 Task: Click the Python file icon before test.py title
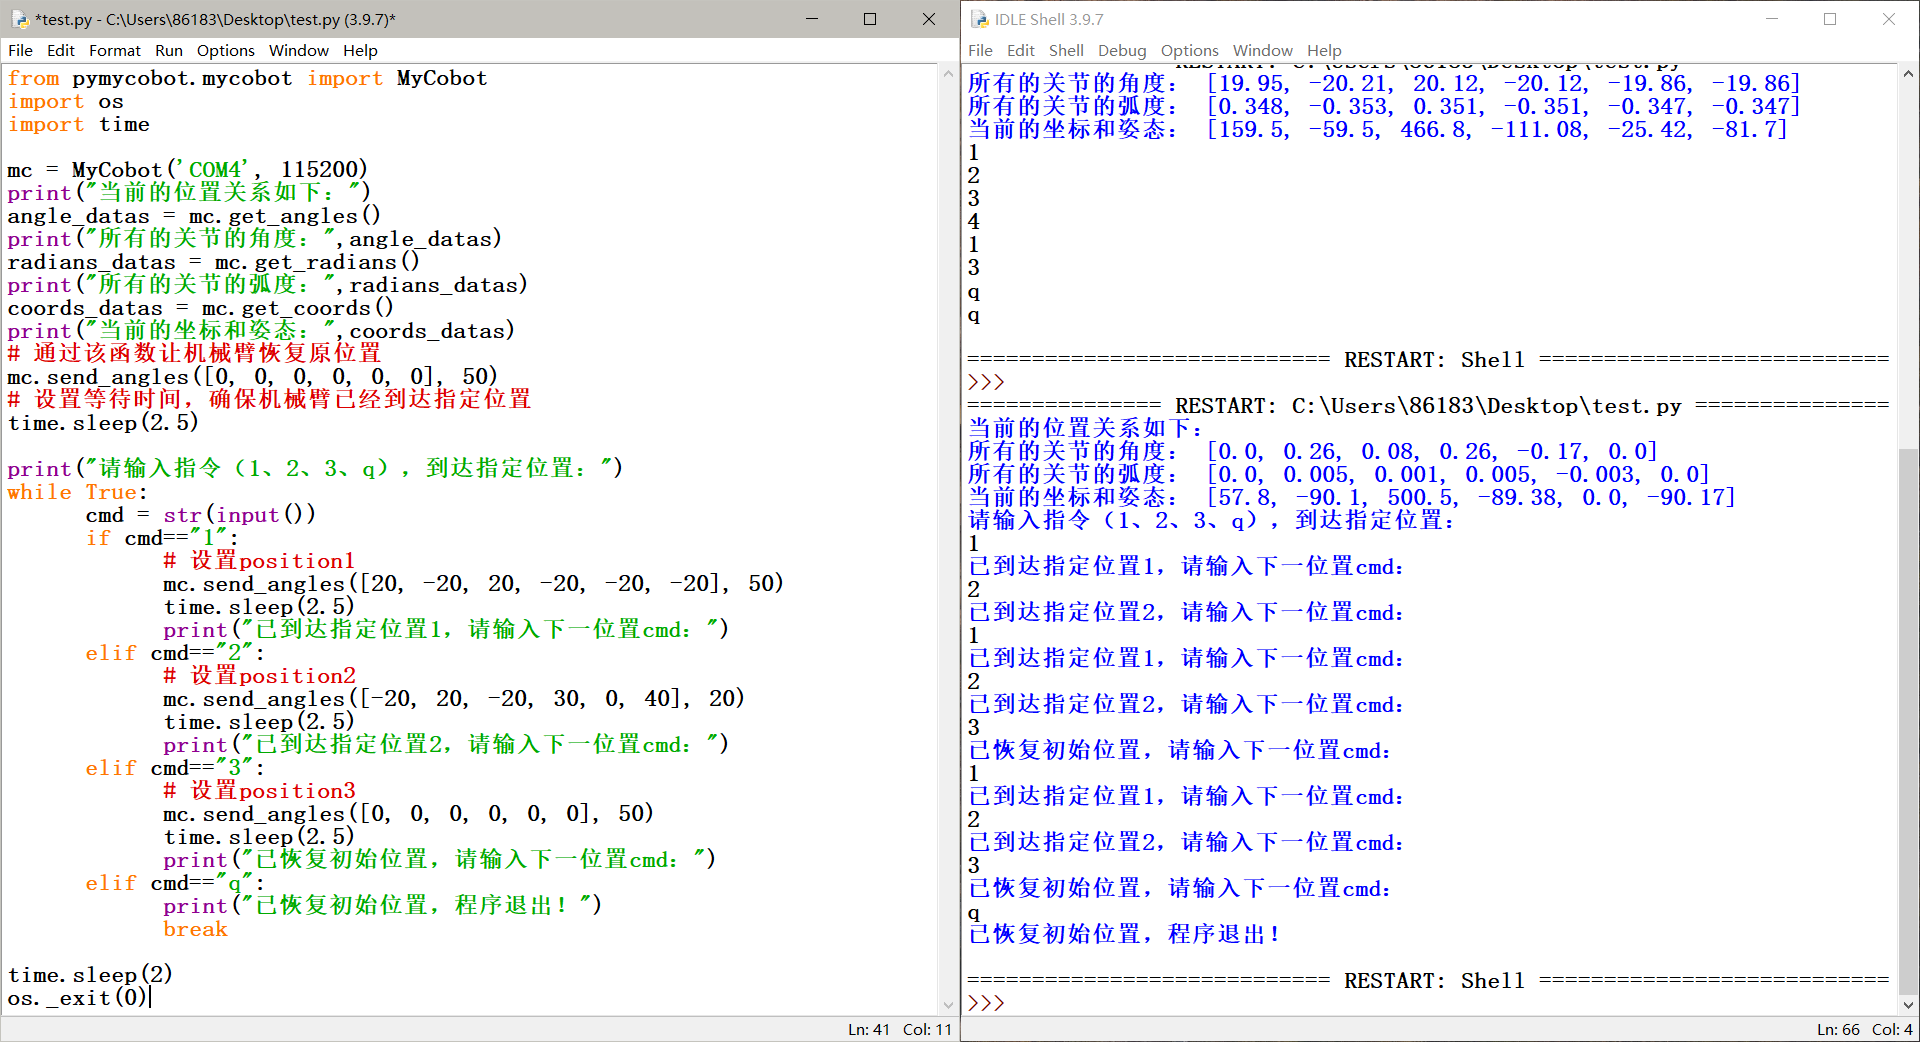[19, 19]
